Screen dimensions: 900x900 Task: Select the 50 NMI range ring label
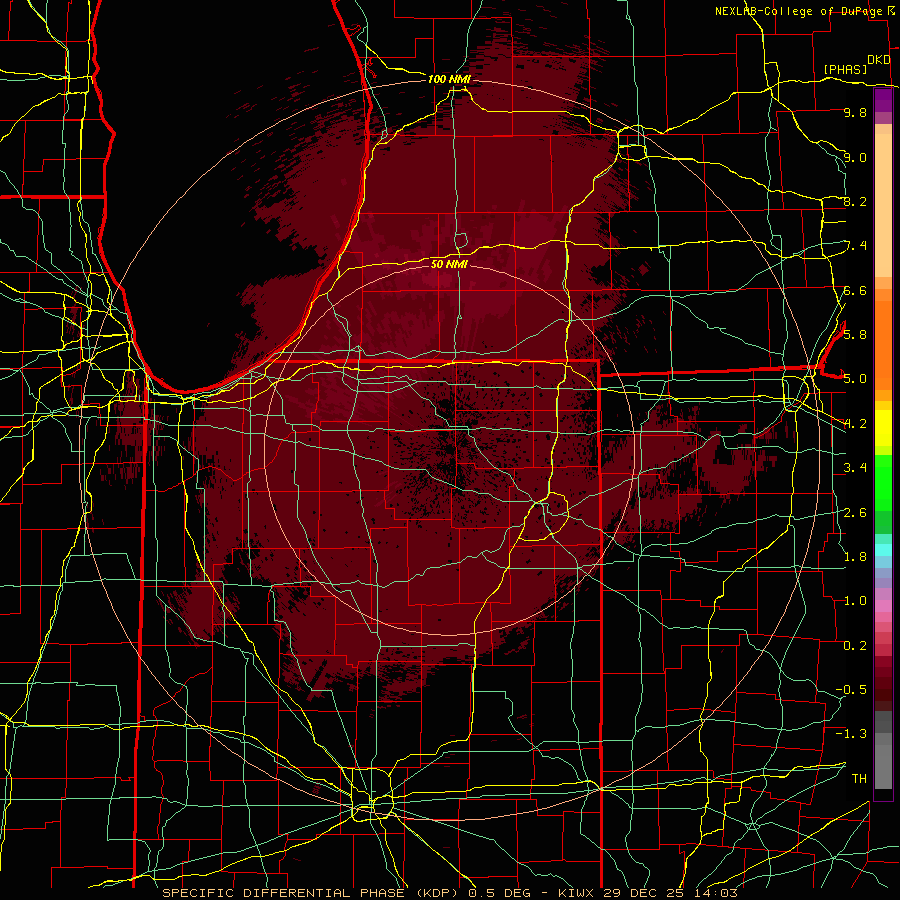tap(449, 264)
